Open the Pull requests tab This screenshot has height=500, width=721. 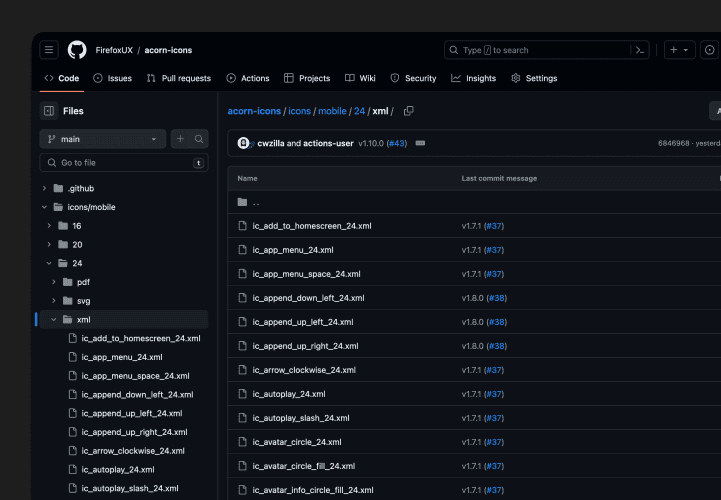click(179, 78)
